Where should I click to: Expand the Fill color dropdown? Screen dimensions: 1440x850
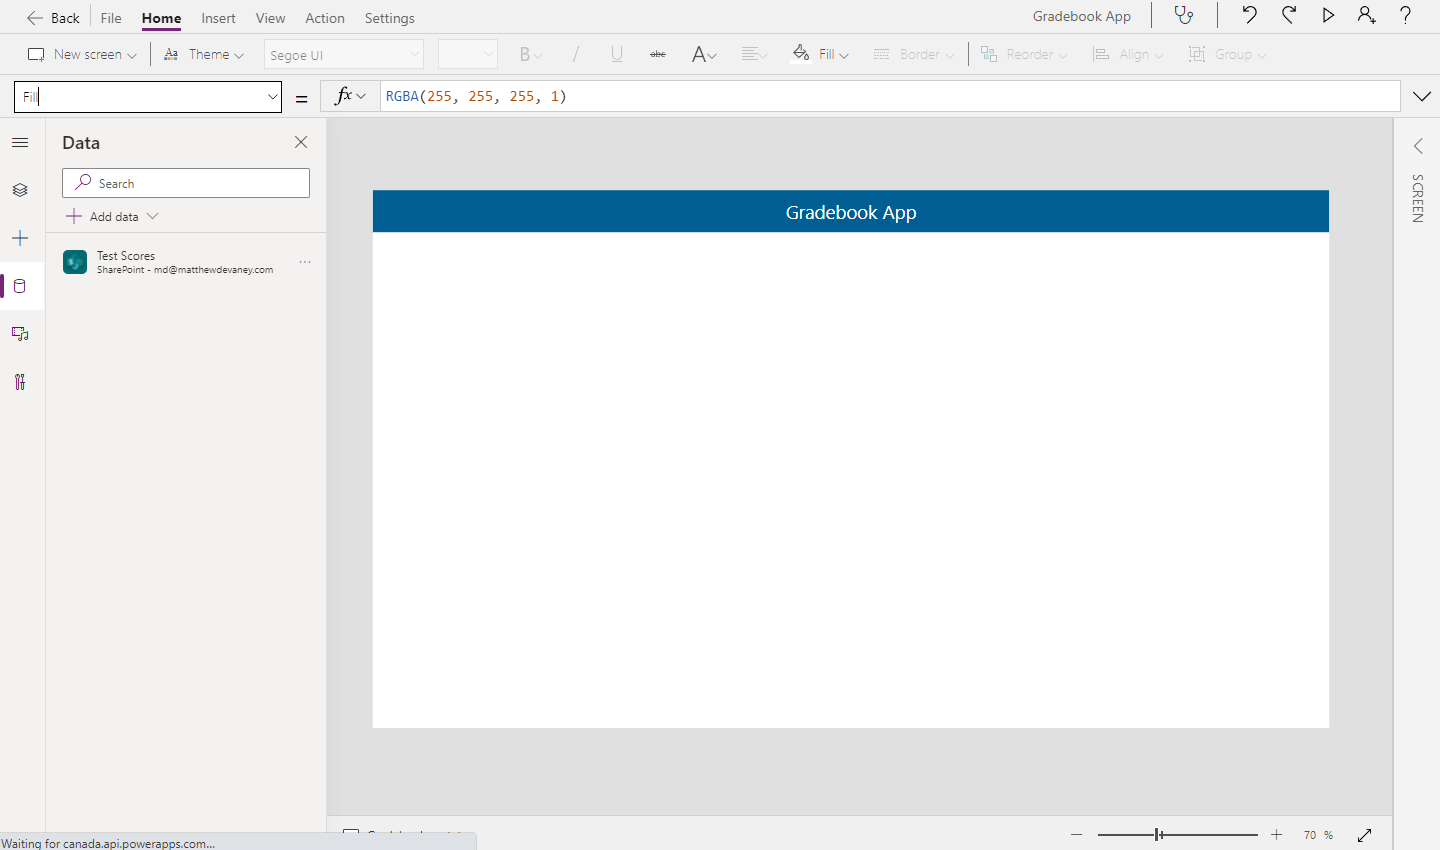820,53
